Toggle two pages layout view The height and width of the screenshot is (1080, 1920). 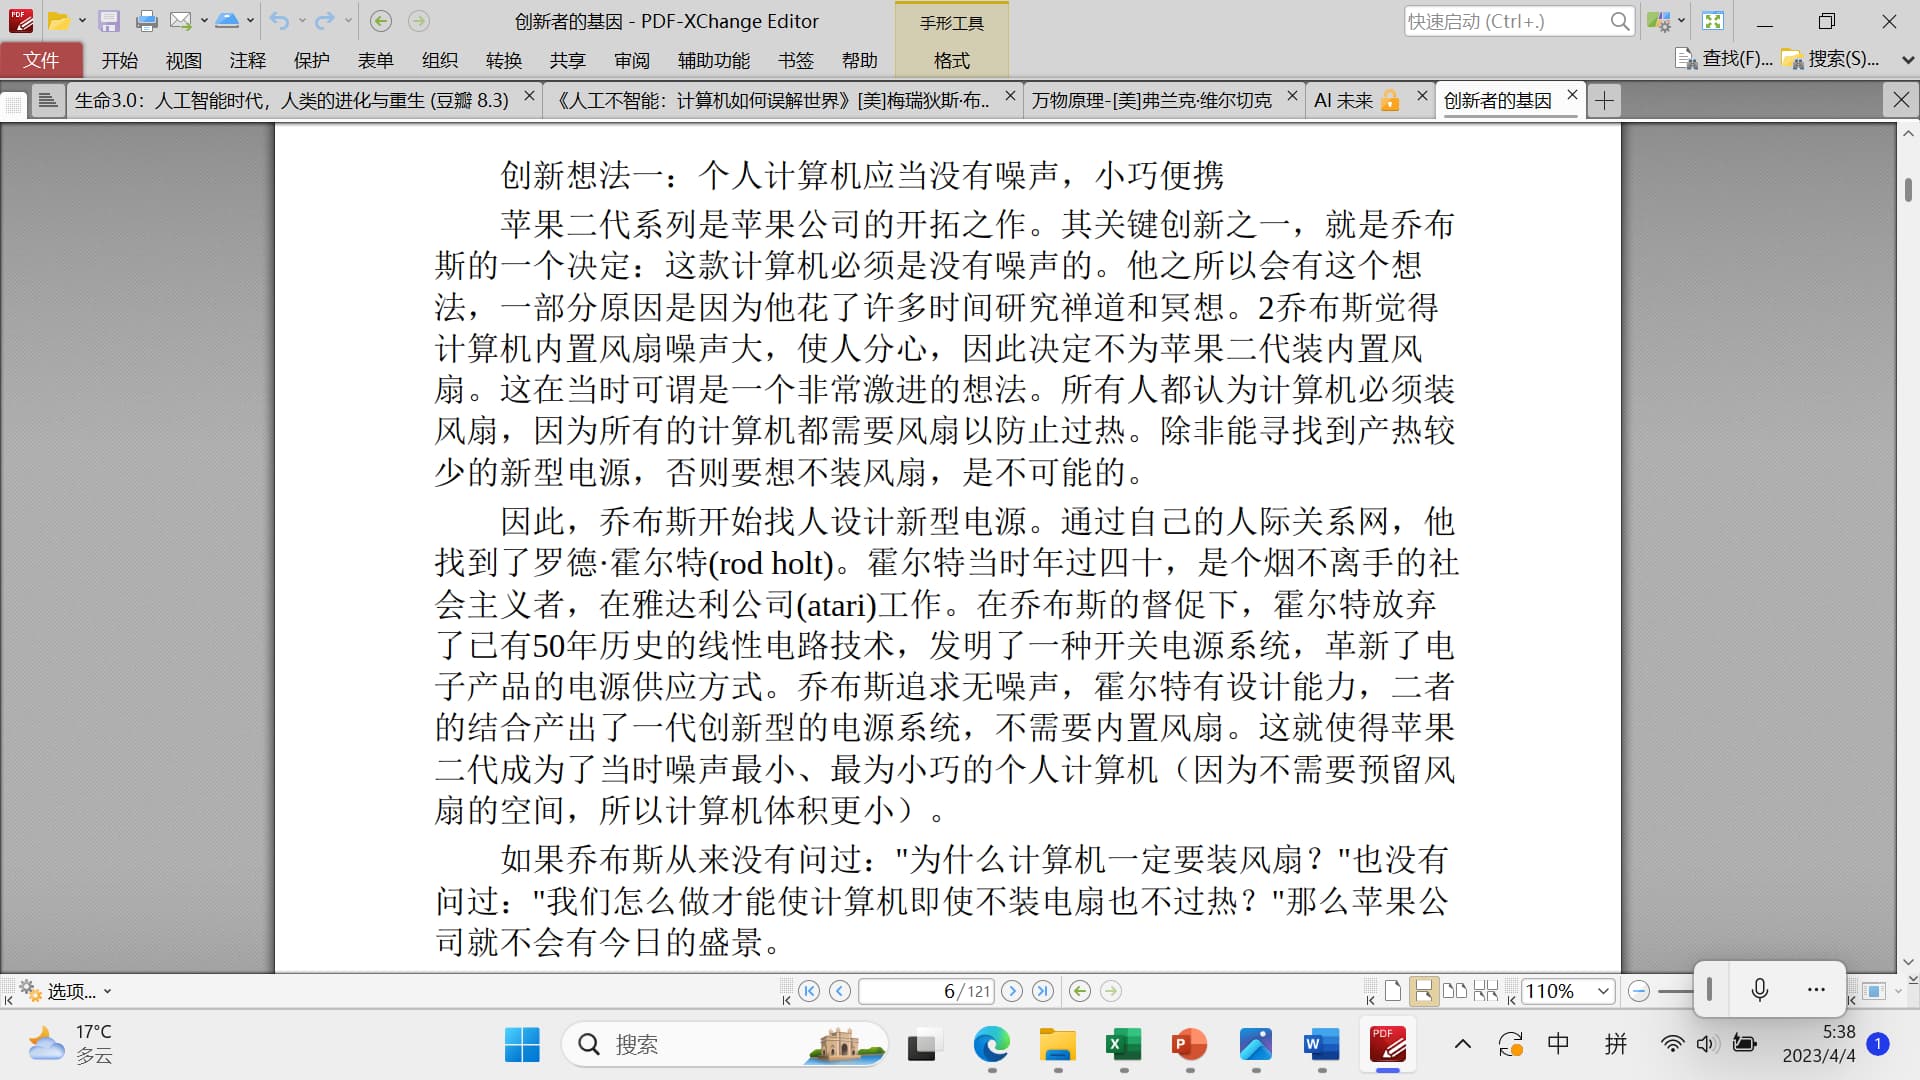coord(1455,991)
